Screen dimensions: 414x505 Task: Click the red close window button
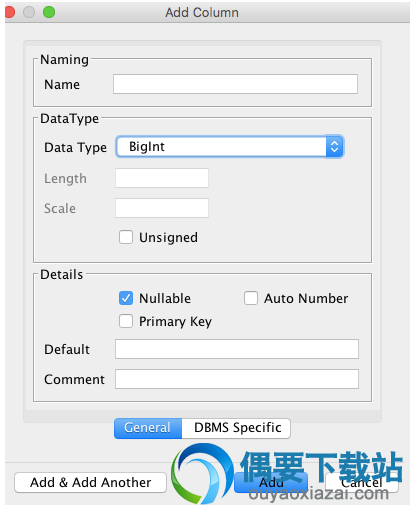click(9, 12)
